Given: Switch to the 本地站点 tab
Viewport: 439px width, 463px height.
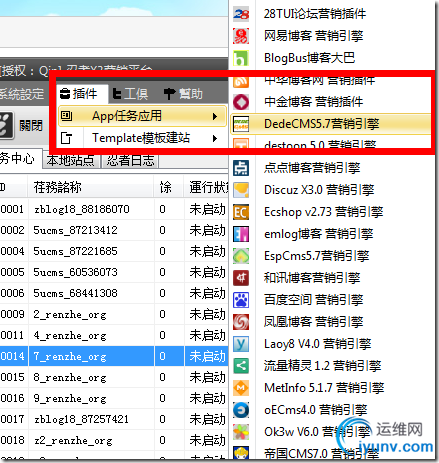Looking at the screenshot, I should point(71,160).
